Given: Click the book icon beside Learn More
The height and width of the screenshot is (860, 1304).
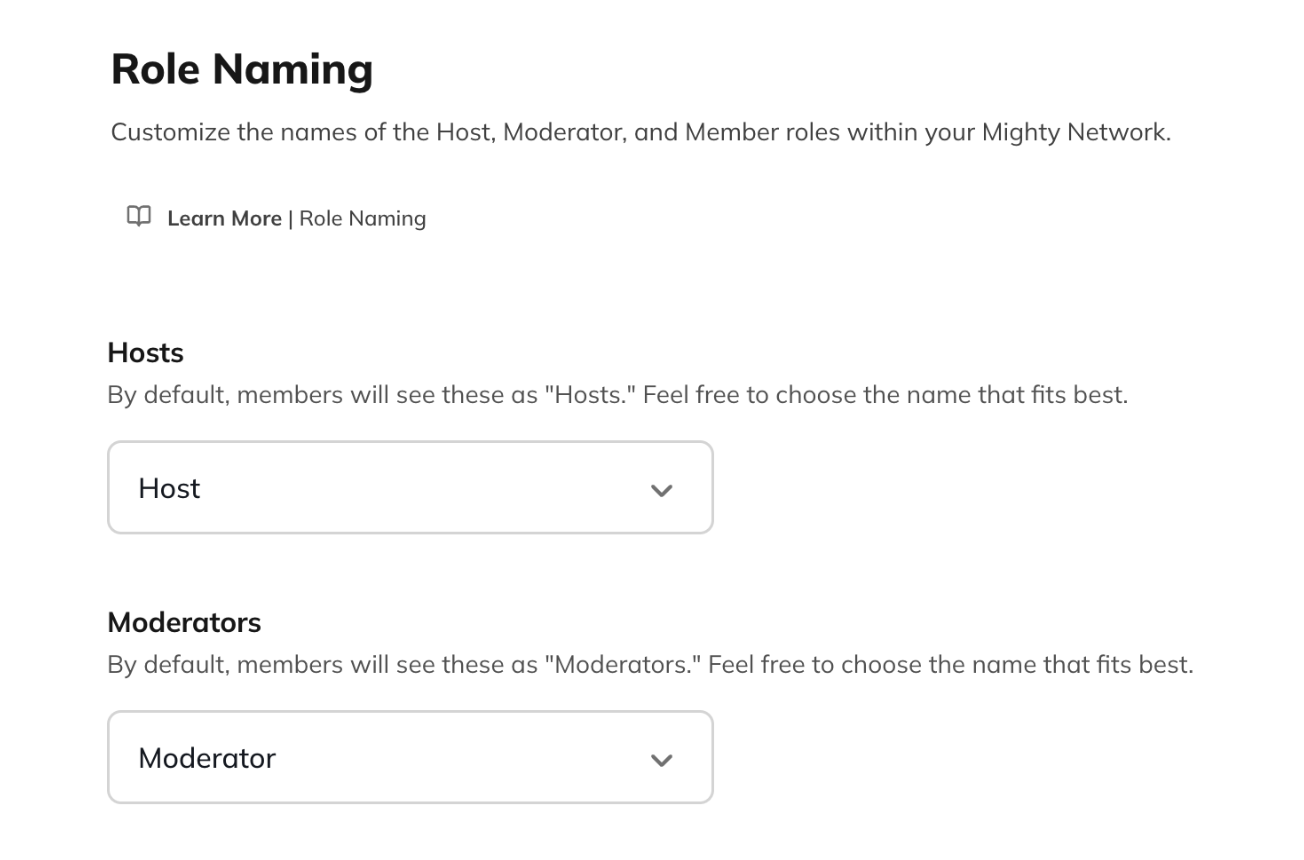Looking at the screenshot, I should pos(138,217).
